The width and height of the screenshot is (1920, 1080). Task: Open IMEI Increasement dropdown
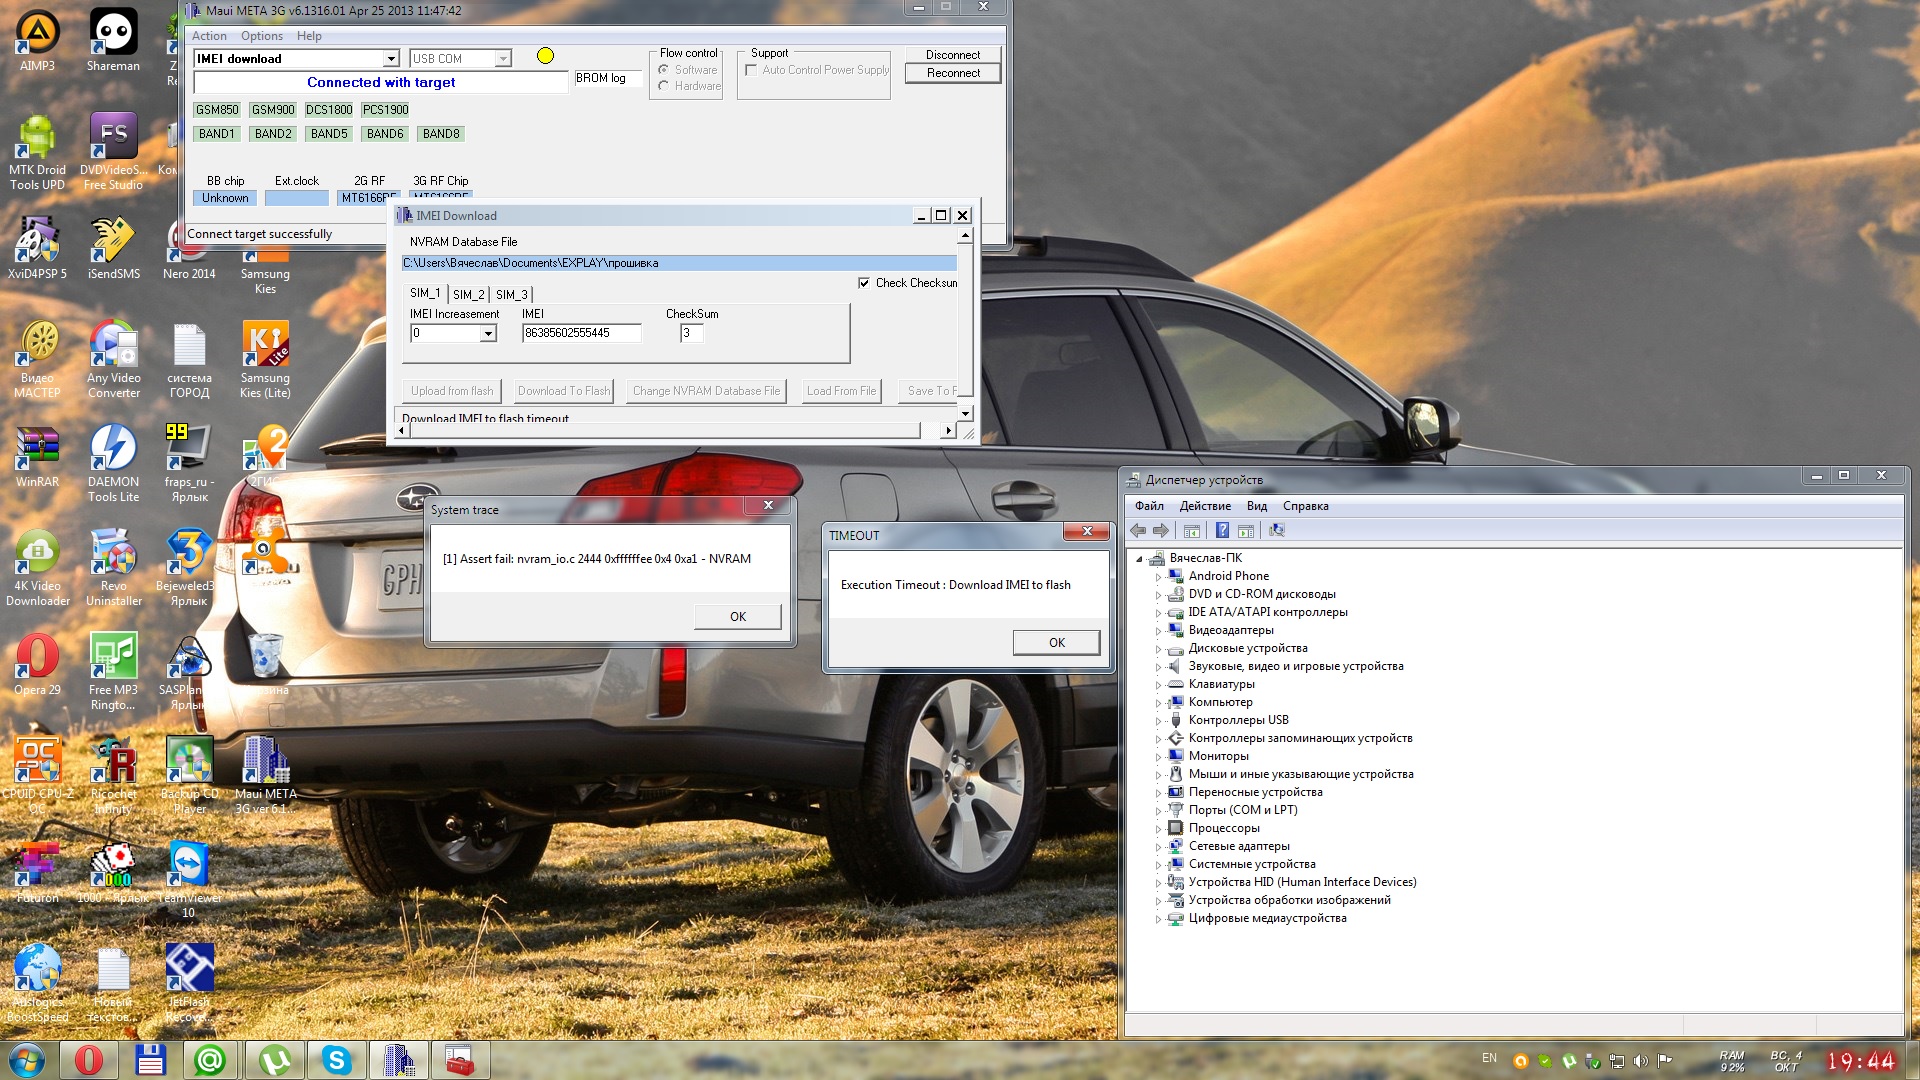(488, 334)
